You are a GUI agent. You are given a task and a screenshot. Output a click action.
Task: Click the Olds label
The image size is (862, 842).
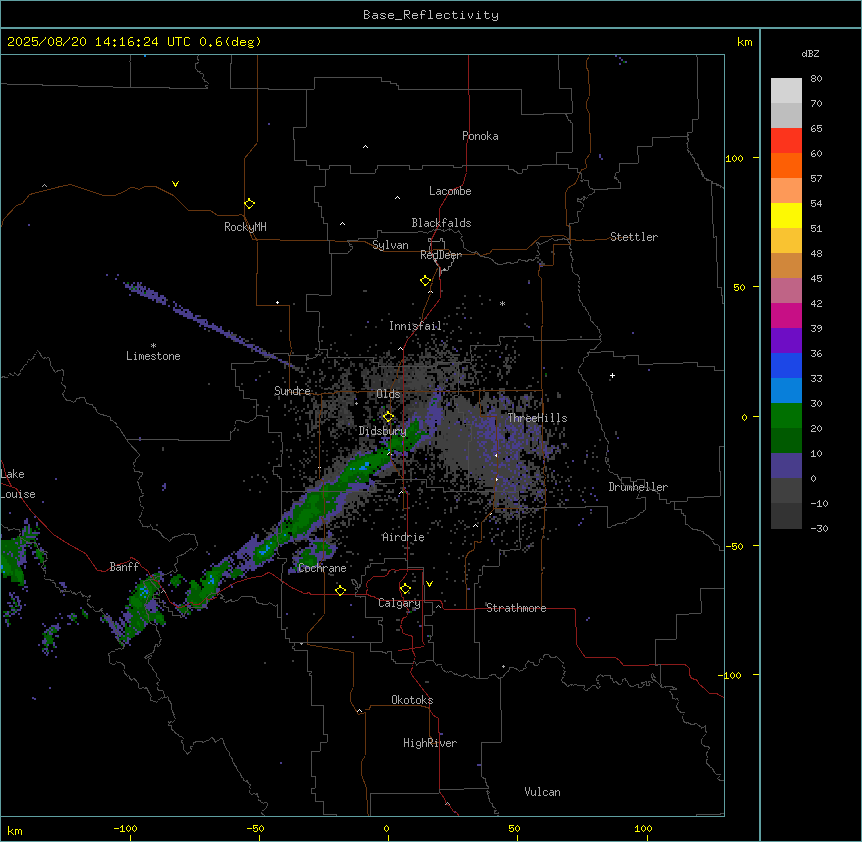tap(388, 394)
